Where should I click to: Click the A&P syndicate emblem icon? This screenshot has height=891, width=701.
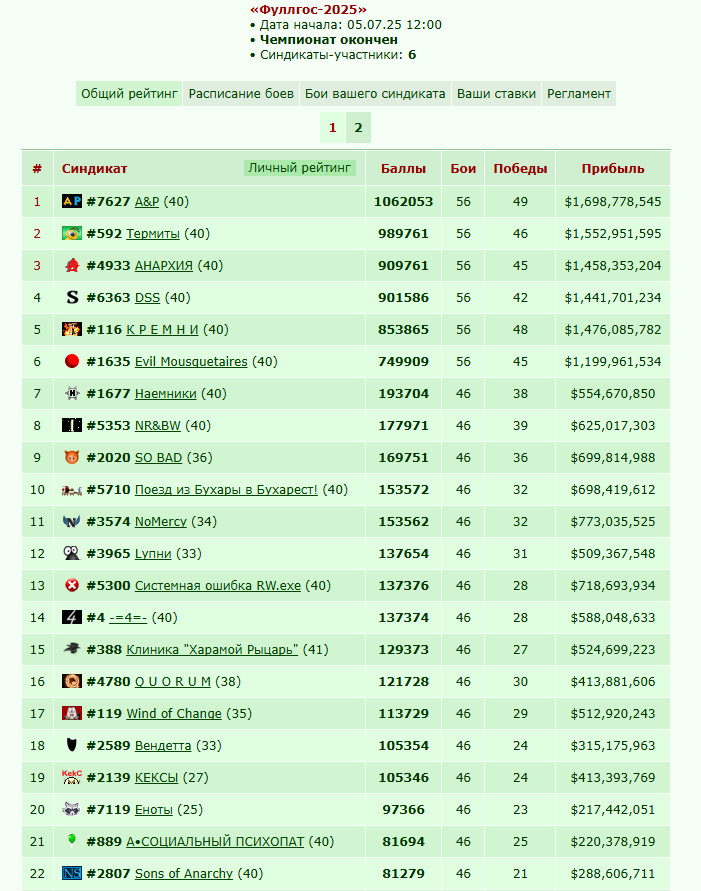click(72, 201)
